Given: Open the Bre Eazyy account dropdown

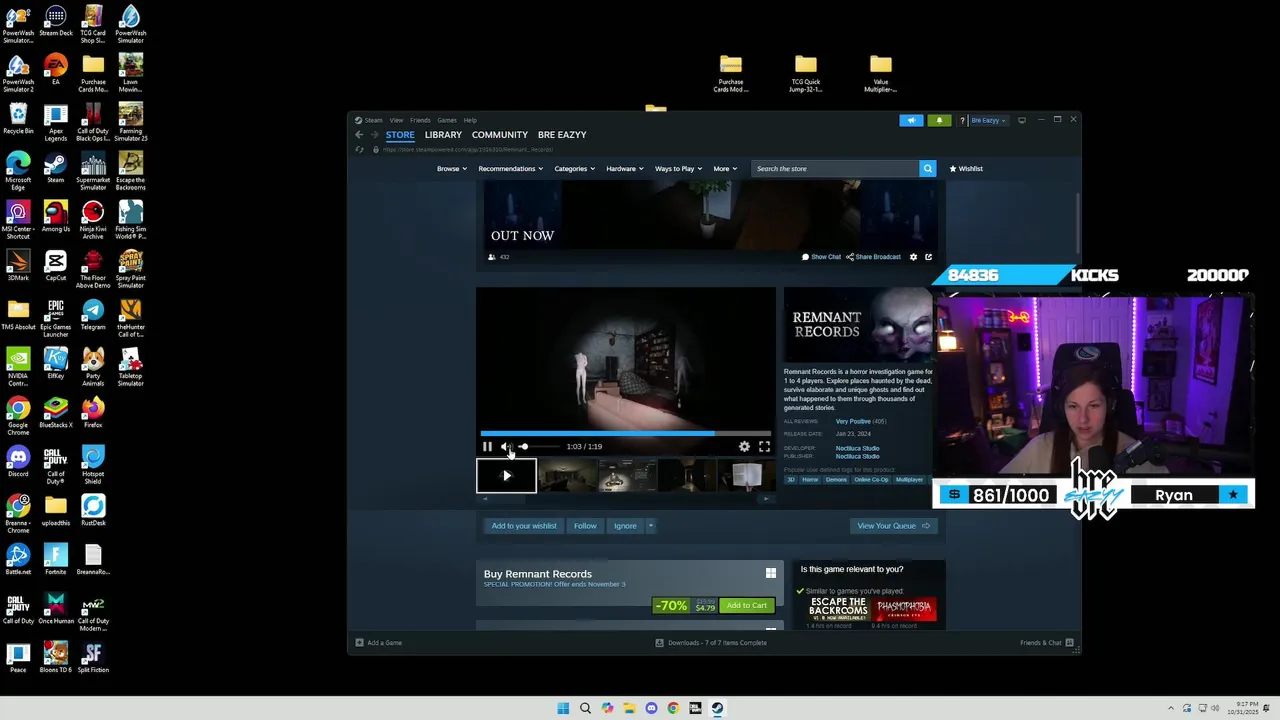Looking at the screenshot, I should pos(988,120).
